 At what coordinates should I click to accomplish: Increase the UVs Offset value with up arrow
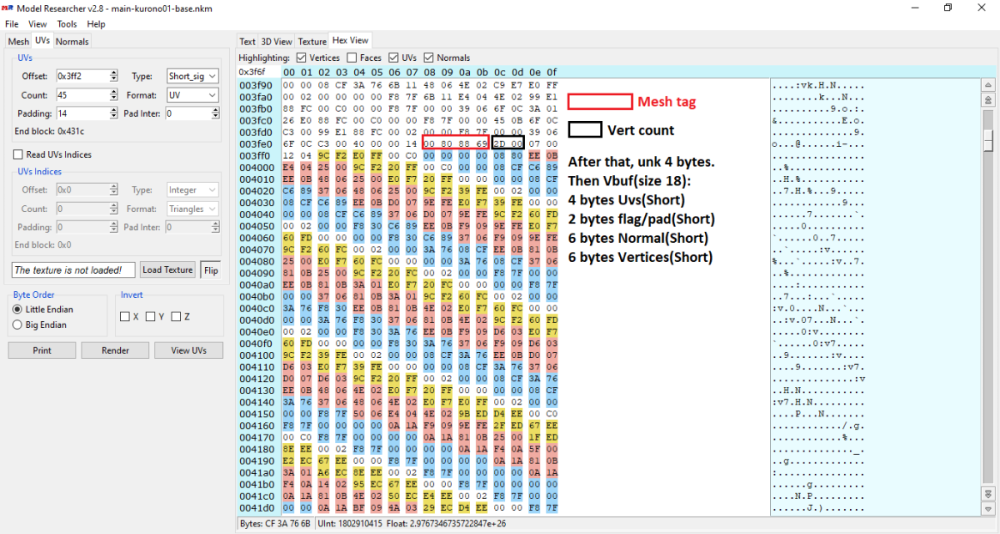[113, 72]
